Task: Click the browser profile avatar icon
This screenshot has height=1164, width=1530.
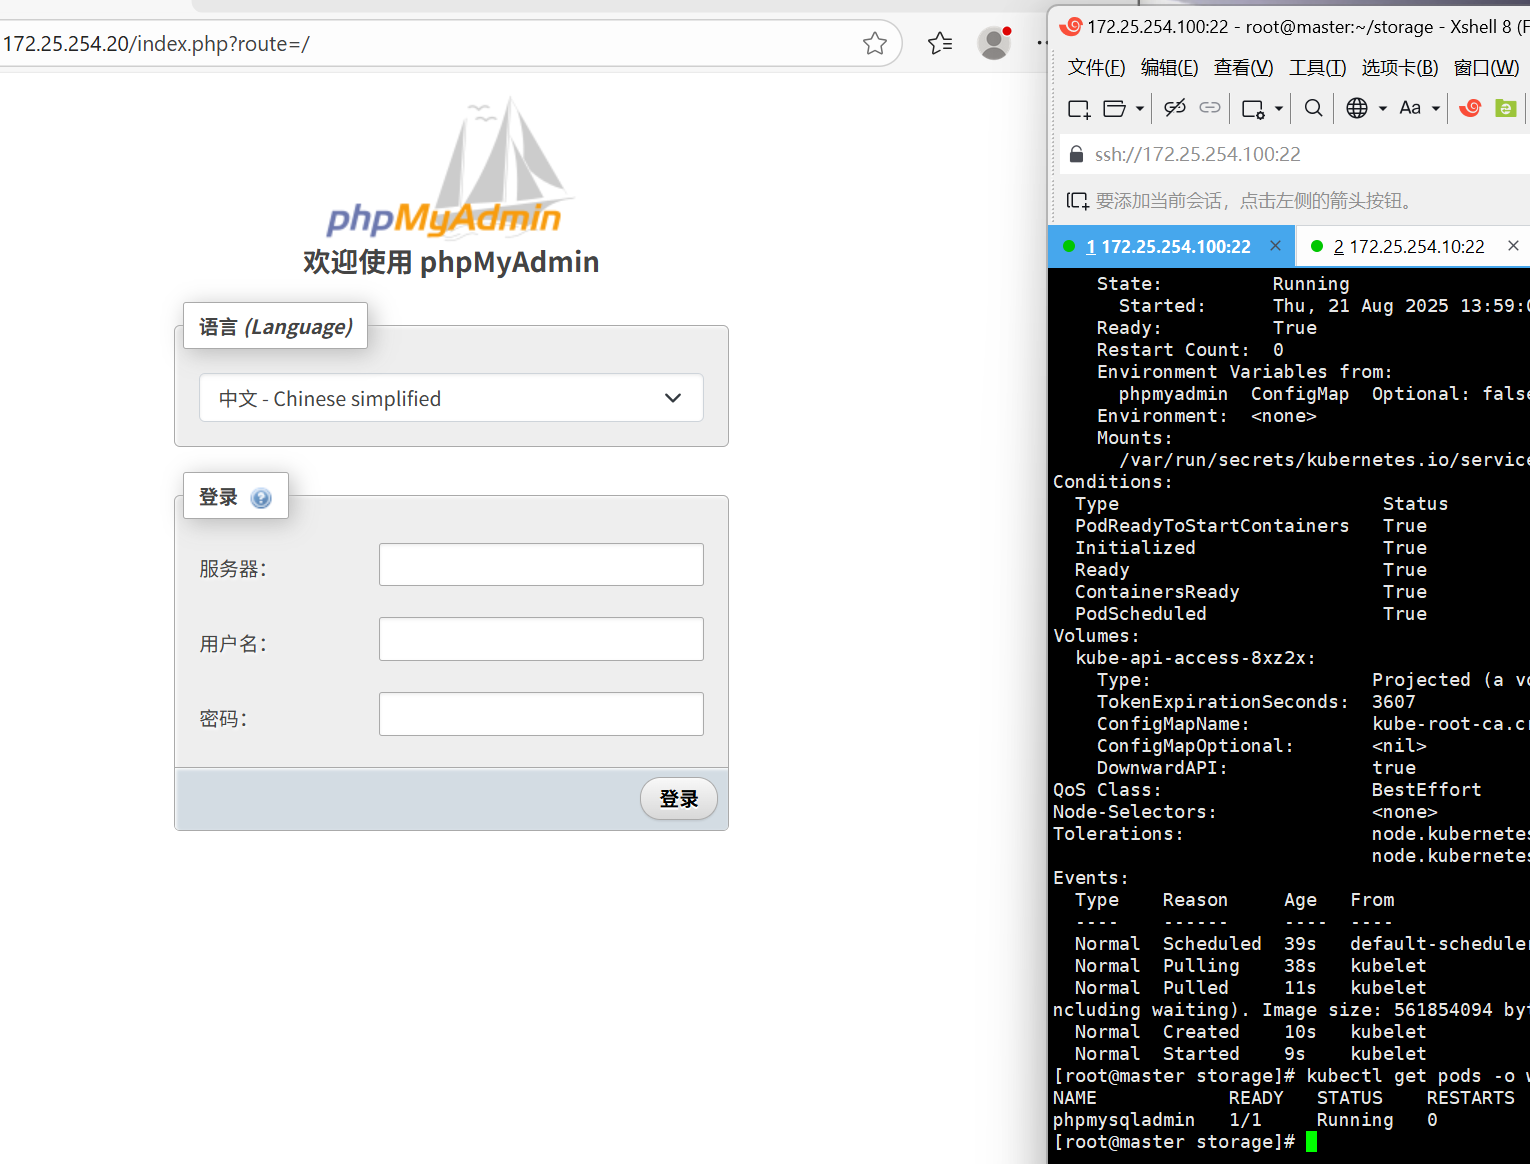Action: (994, 43)
